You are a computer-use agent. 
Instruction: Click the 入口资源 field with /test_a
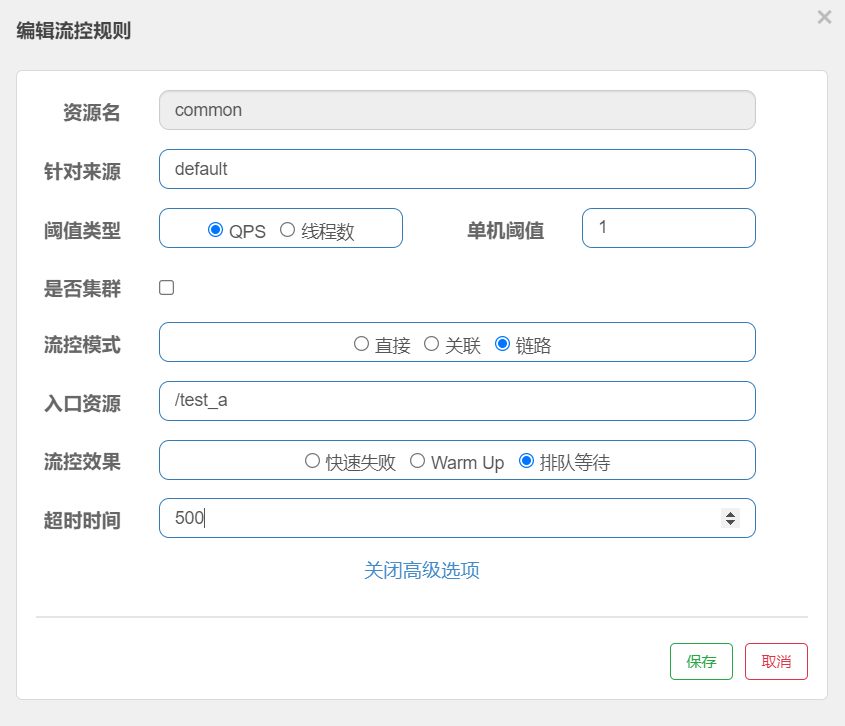(457, 401)
